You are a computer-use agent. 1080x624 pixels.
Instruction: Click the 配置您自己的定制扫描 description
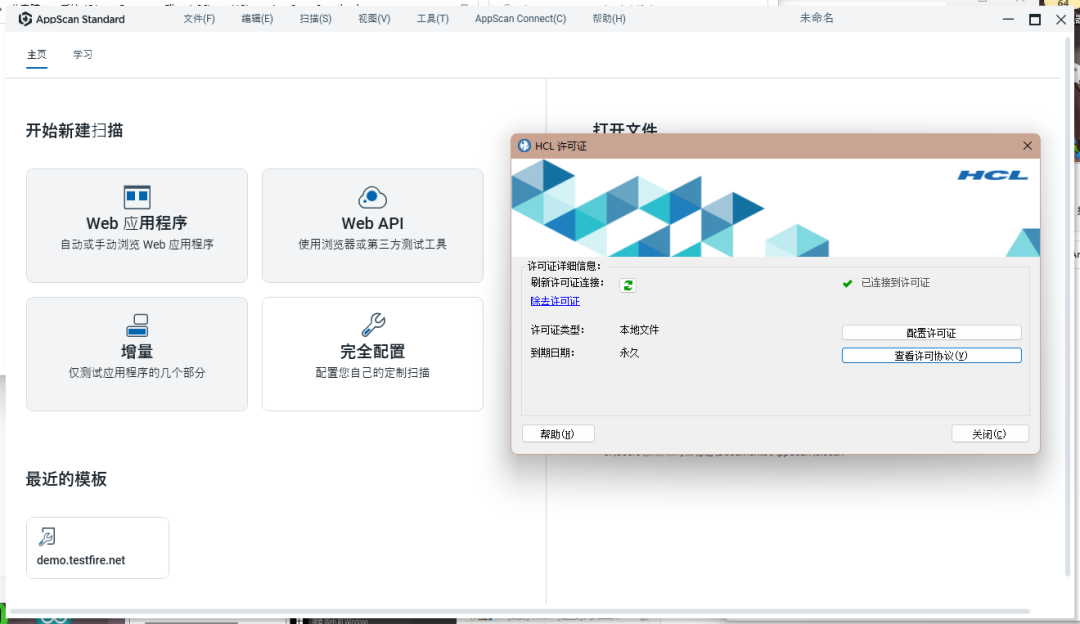click(x=373, y=373)
